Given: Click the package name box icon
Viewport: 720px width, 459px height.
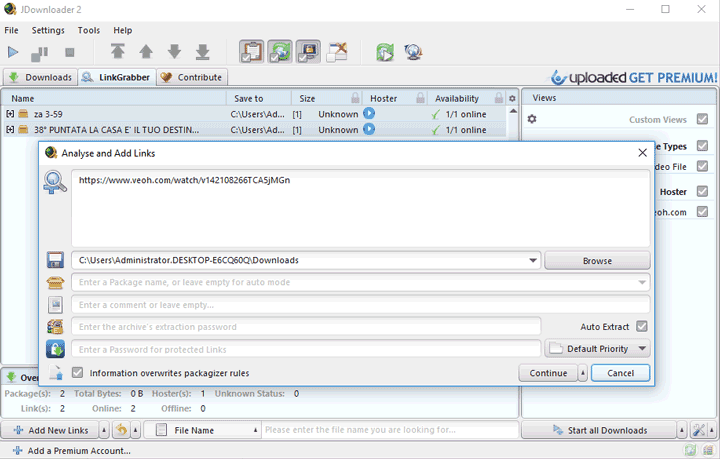Looking at the screenshot, I should 55,282.
